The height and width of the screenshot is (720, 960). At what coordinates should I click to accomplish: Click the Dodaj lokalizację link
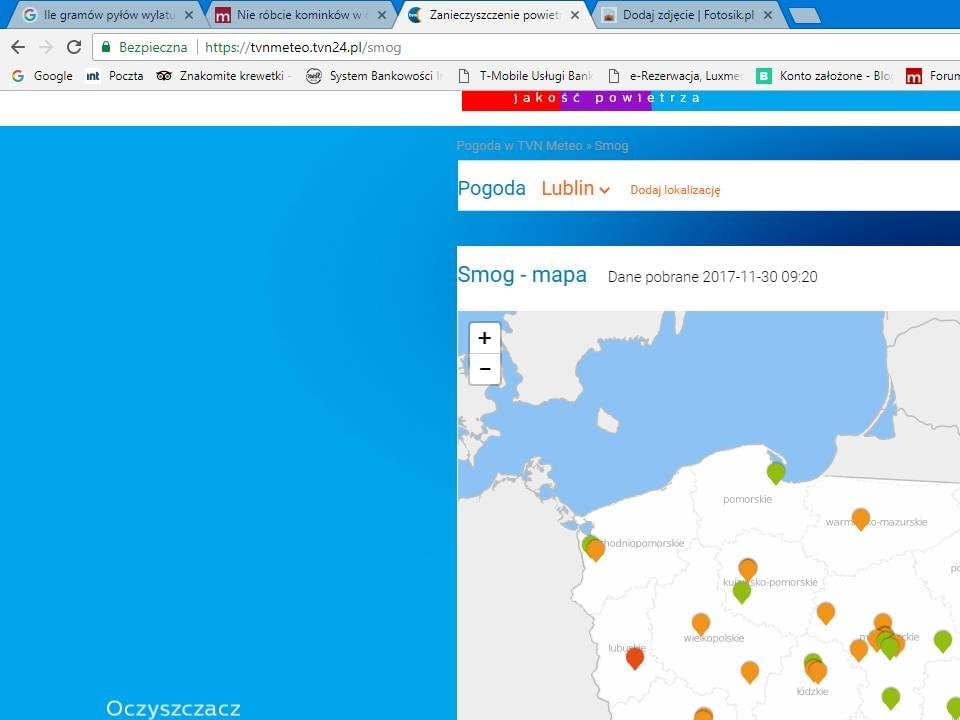pyautogui.click(x=675, y=190)
